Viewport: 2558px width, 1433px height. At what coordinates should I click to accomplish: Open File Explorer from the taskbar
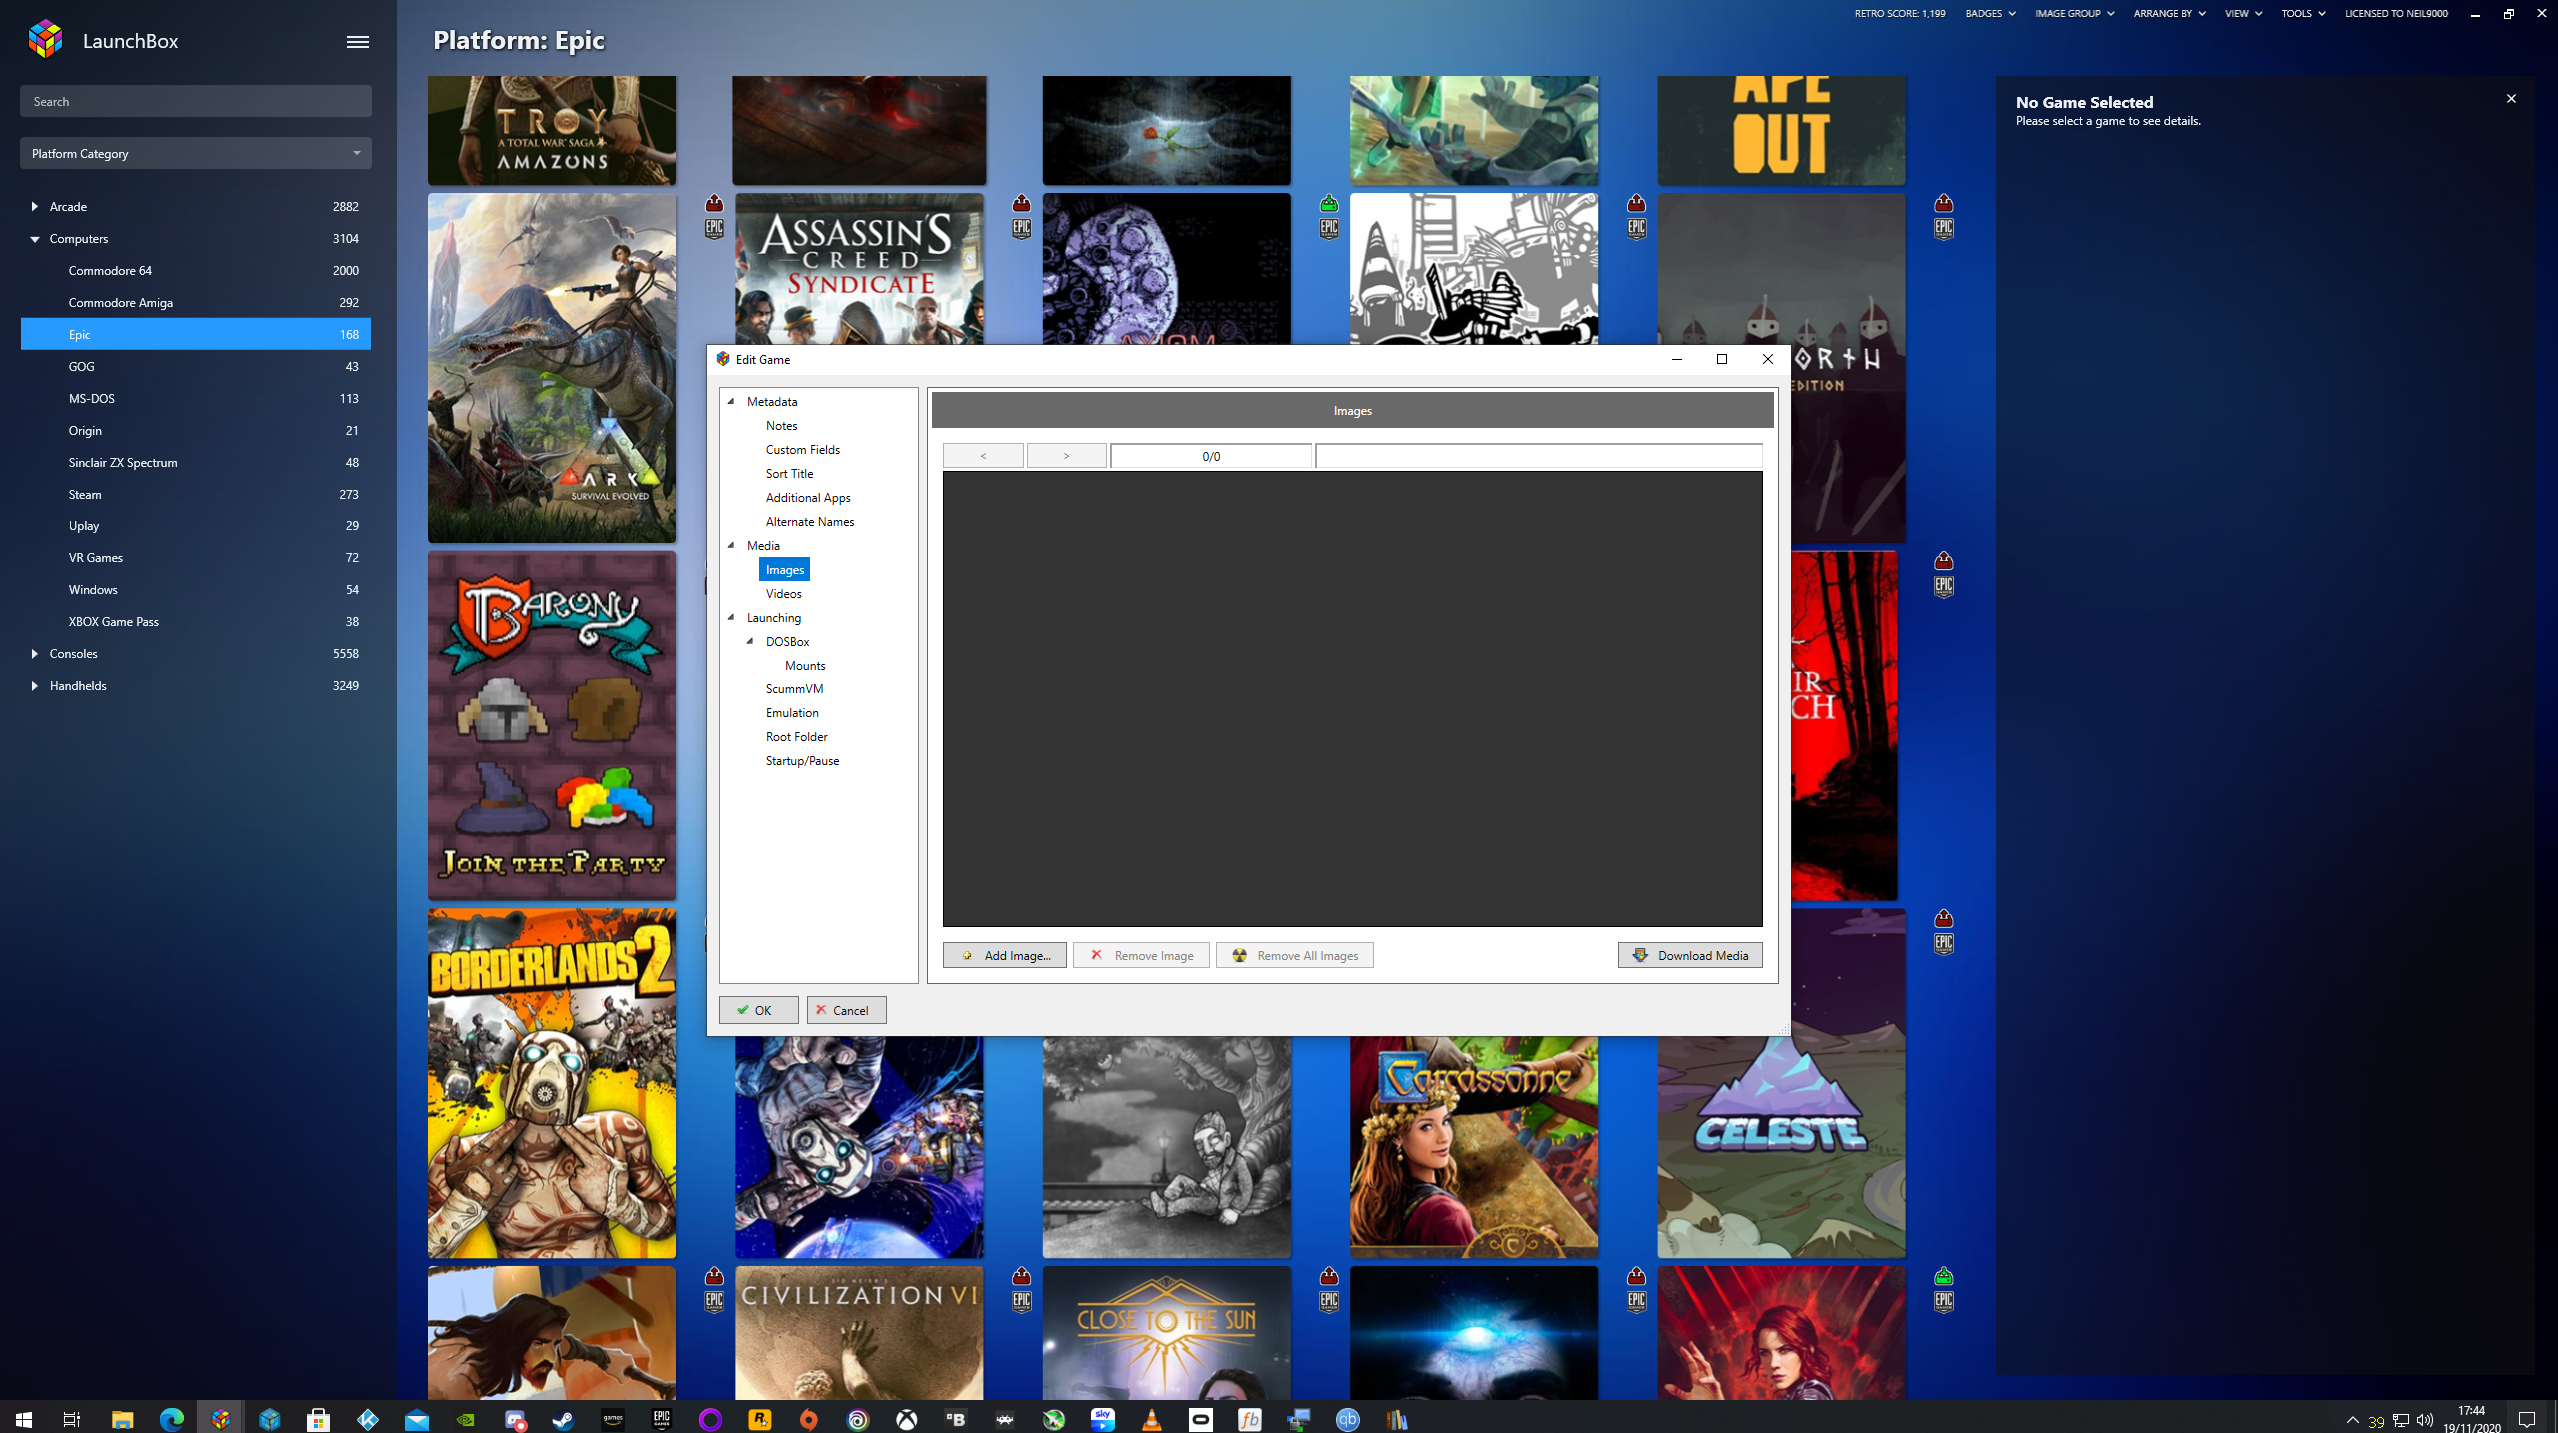coord(122,1419)
